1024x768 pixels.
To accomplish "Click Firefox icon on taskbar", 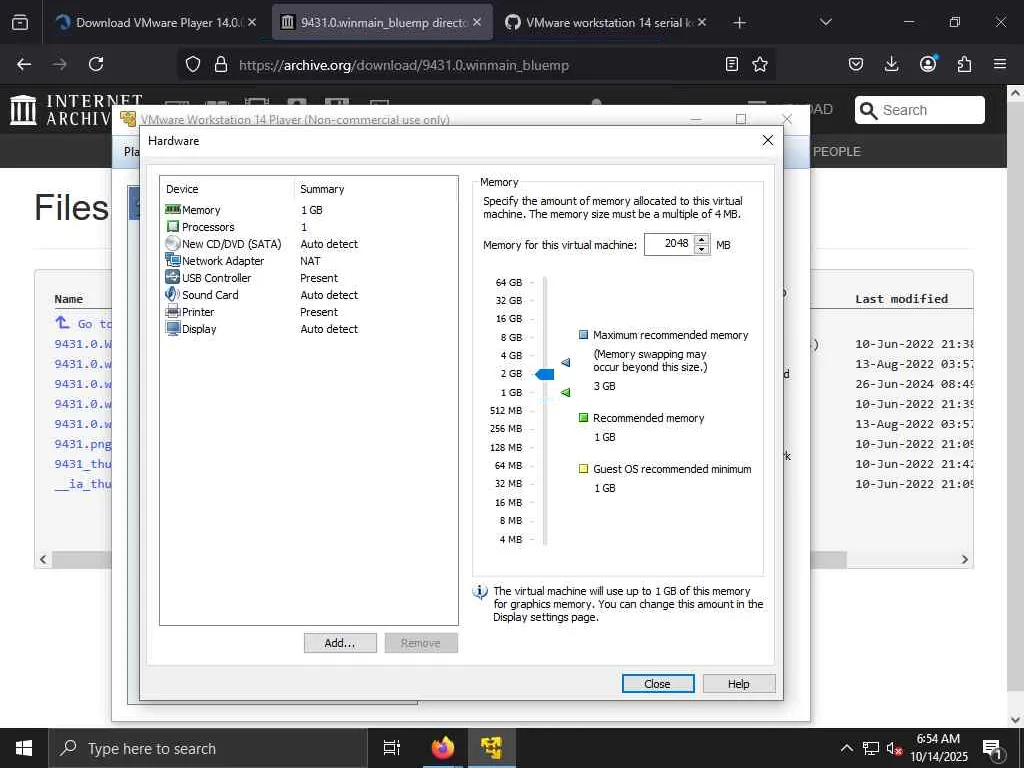I will coord(443,748).
